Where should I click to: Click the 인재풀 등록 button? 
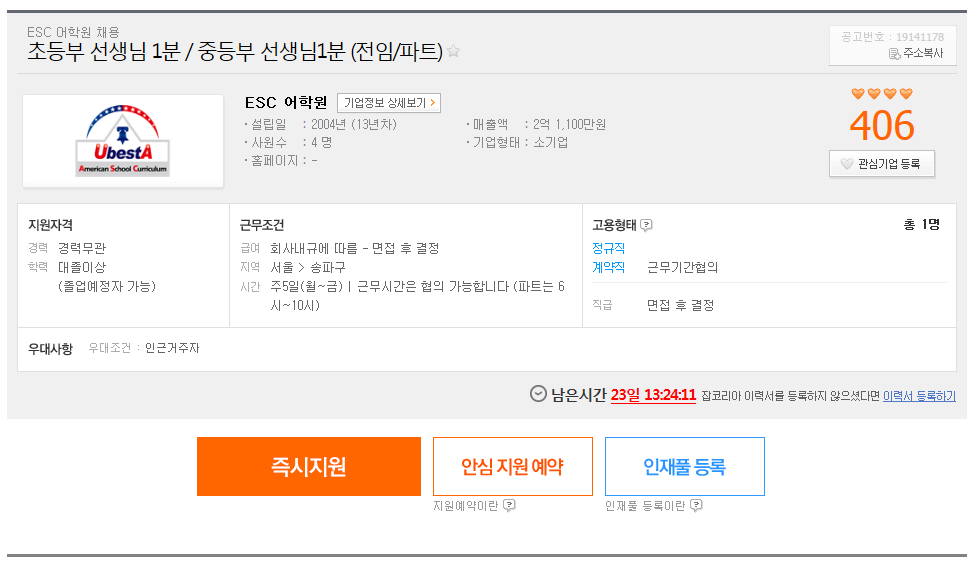pos(684,466)
